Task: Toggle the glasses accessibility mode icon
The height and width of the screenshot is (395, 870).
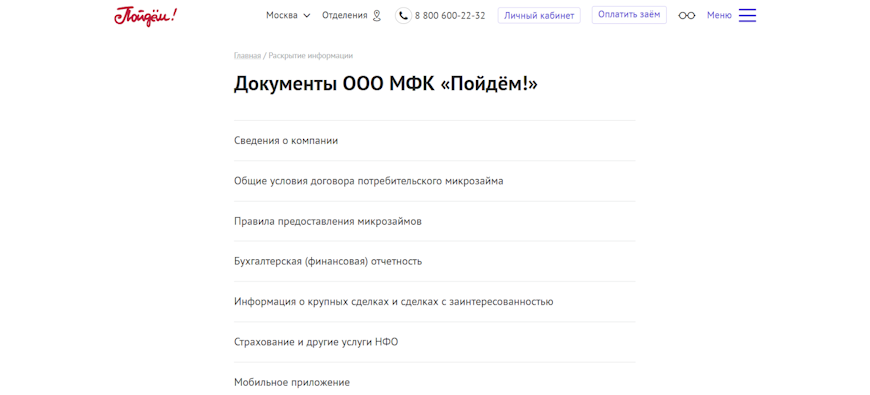Action: point(686,16)
